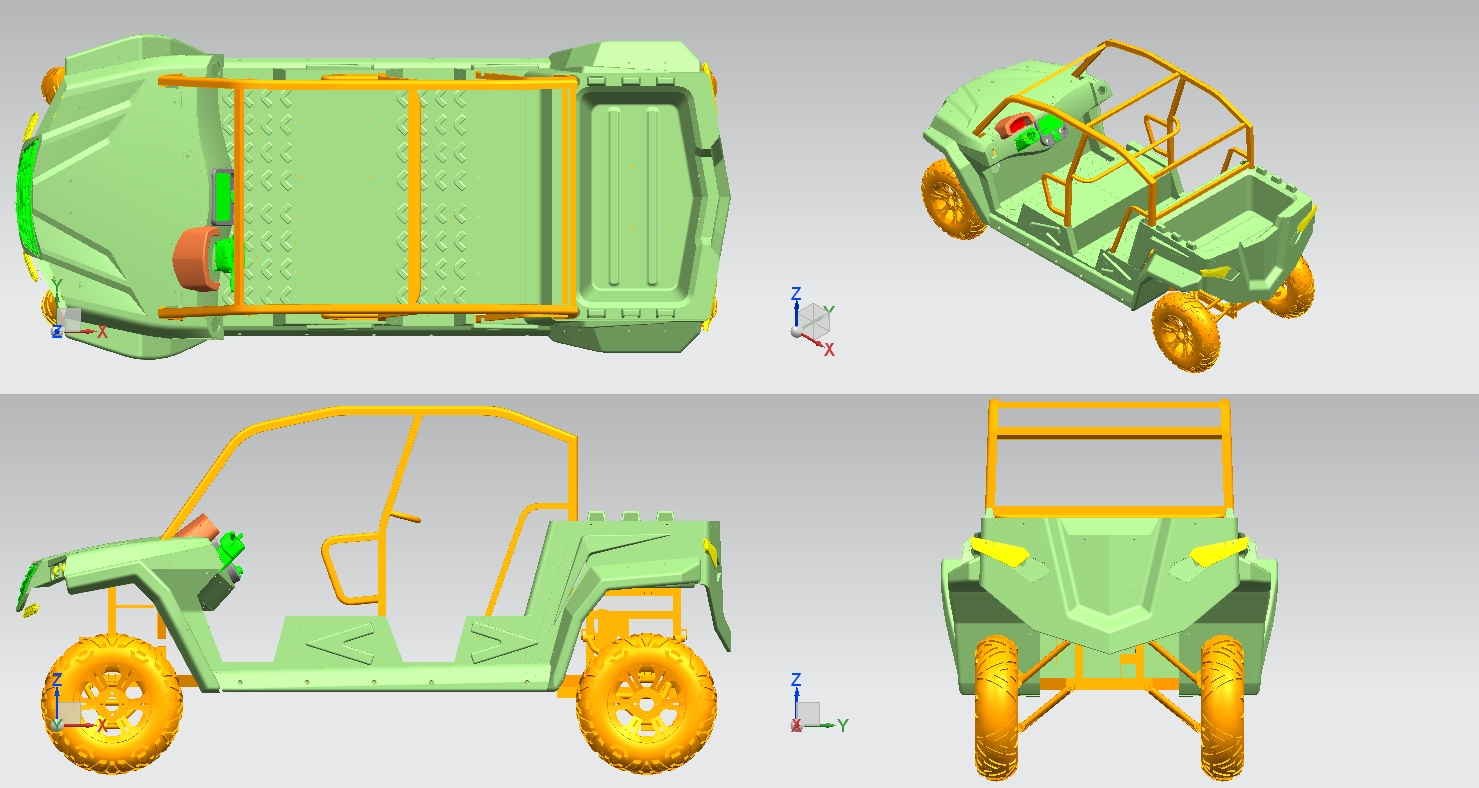
Task: Select the front left wheel in the isometric view
Action: pos(952,199)
